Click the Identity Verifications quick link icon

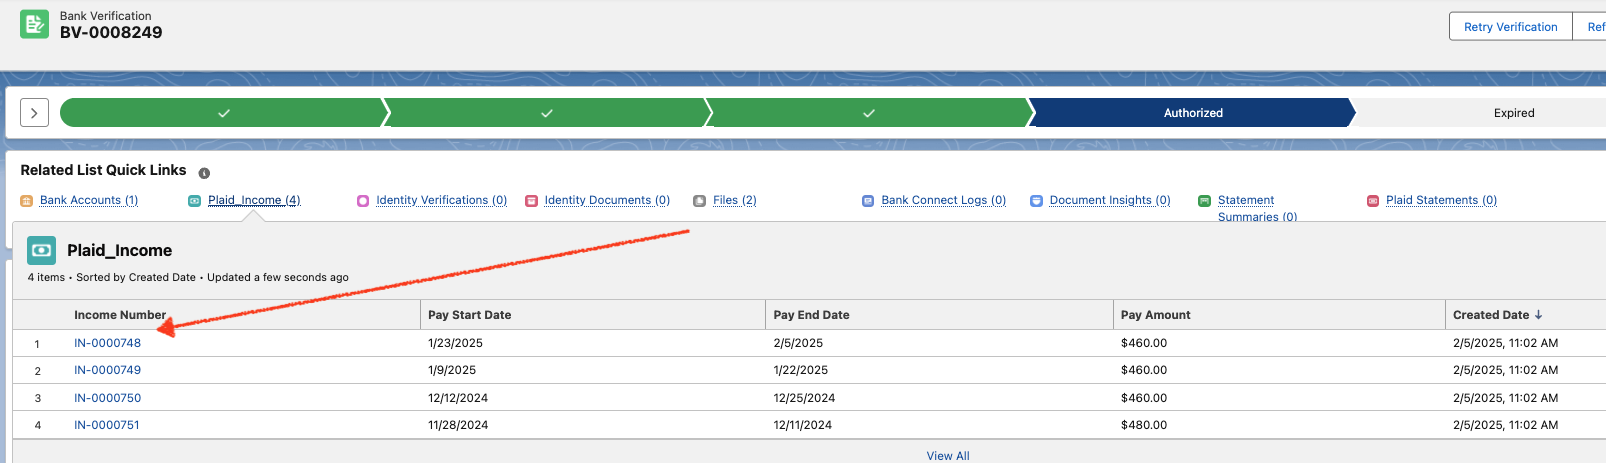coord(363,201)
